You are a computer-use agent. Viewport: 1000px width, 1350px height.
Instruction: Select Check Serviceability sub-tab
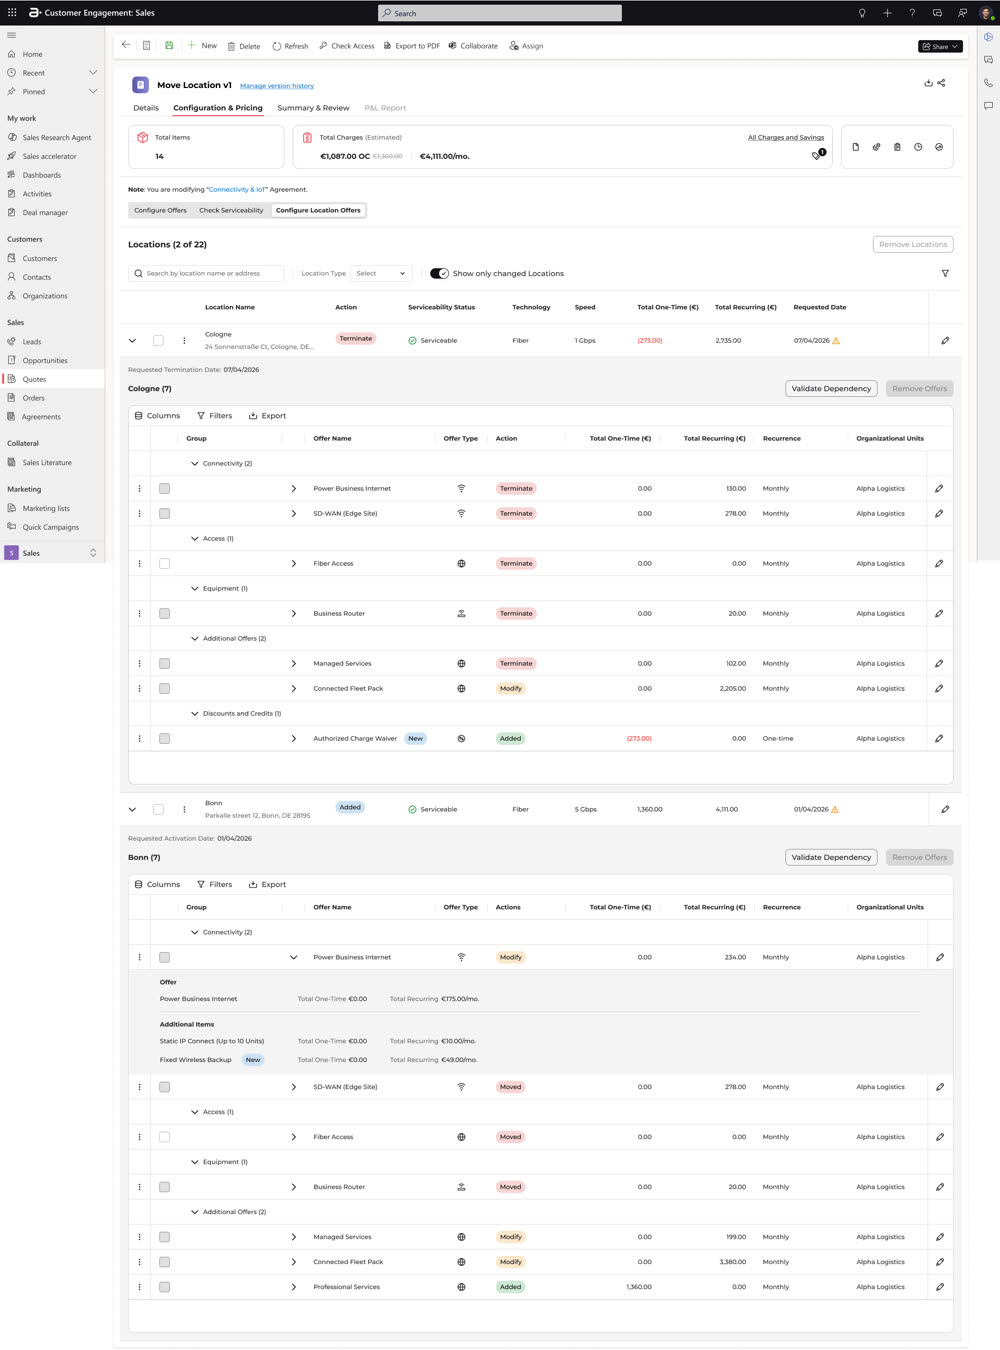pos(231,210)
